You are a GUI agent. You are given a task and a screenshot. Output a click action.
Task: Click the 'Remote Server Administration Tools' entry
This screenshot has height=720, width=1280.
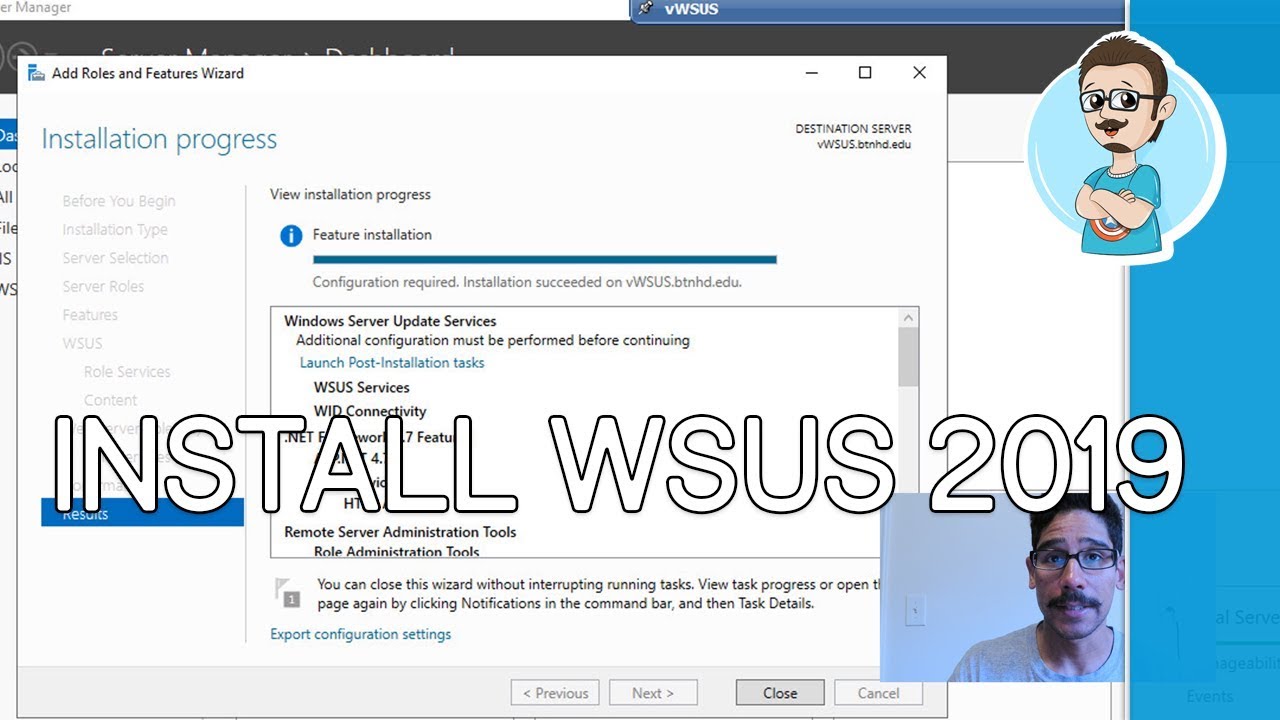400,532
